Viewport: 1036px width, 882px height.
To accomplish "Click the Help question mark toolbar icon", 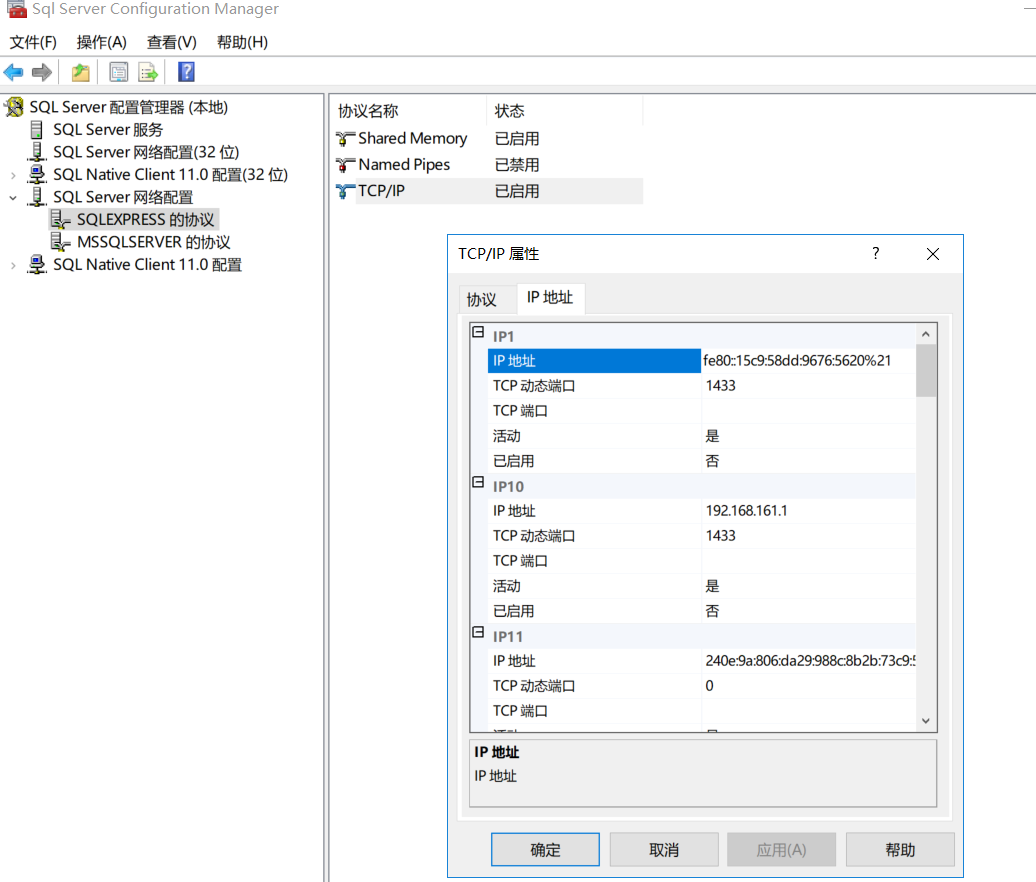I will tap(186, 71).
